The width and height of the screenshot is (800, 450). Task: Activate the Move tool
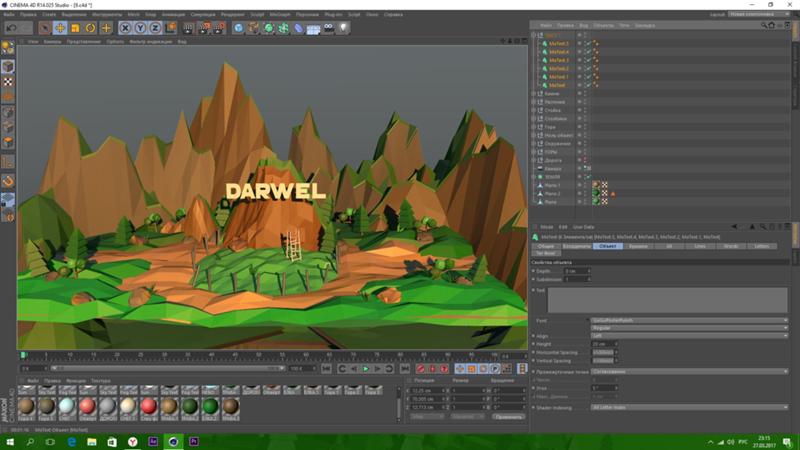click(x=60, y=28)
